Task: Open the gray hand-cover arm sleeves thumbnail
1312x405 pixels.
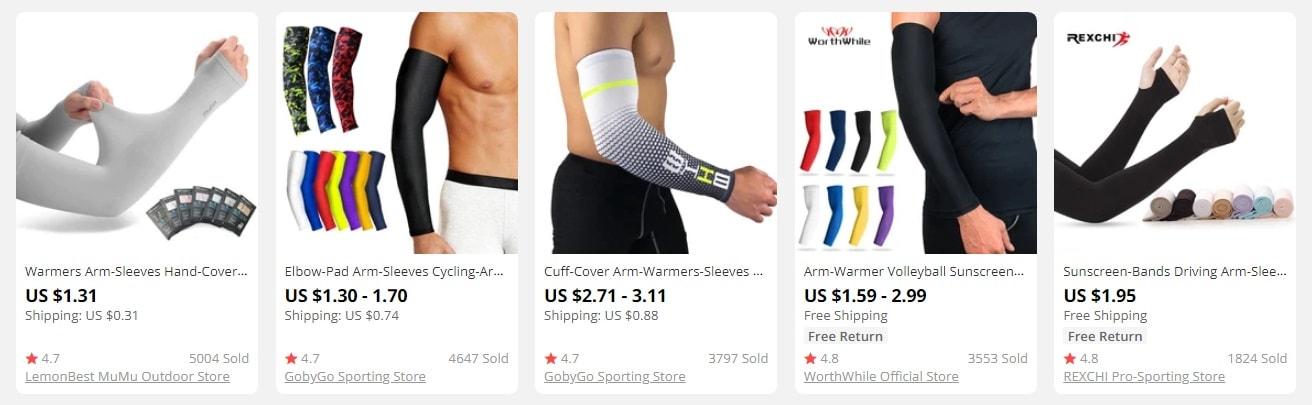Action: click(137, 133)
